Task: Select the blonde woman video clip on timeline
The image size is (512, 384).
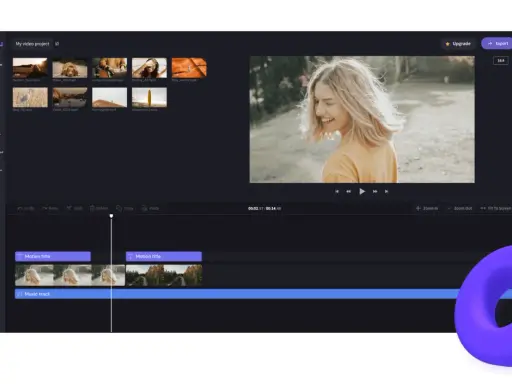Action: [x=70, y=275]
